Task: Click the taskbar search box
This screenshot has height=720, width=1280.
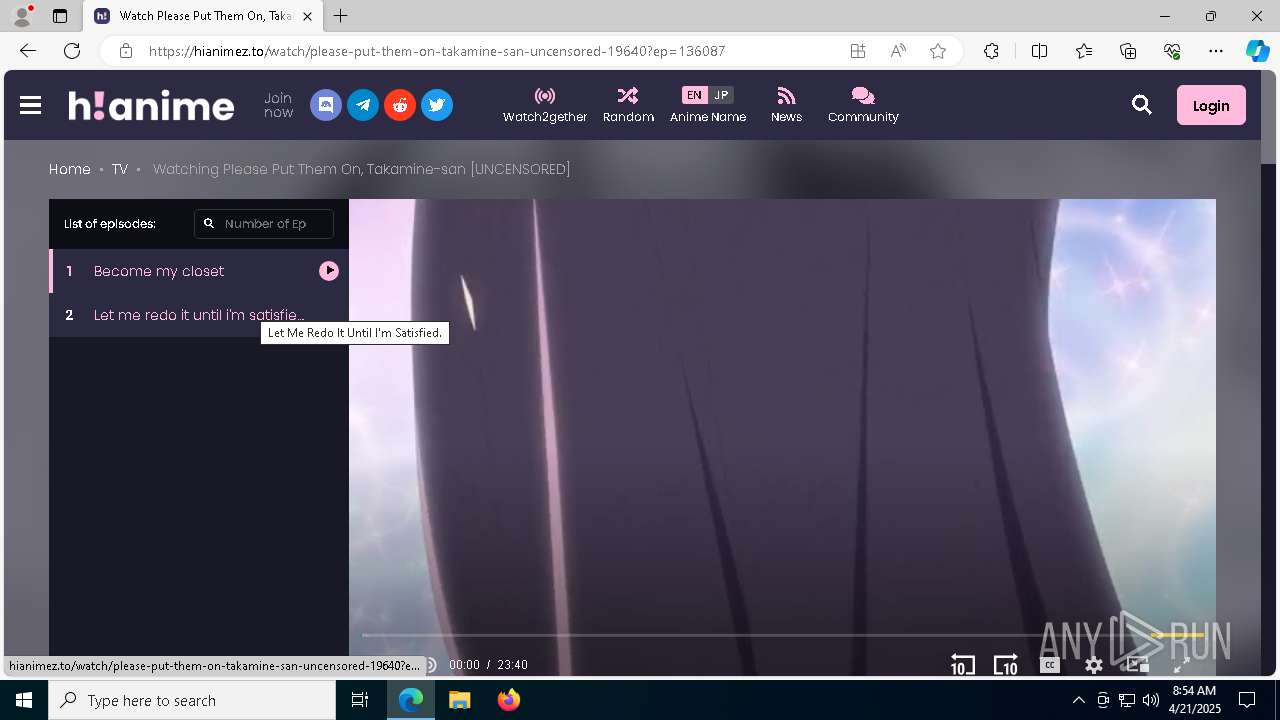Action: 192,700
